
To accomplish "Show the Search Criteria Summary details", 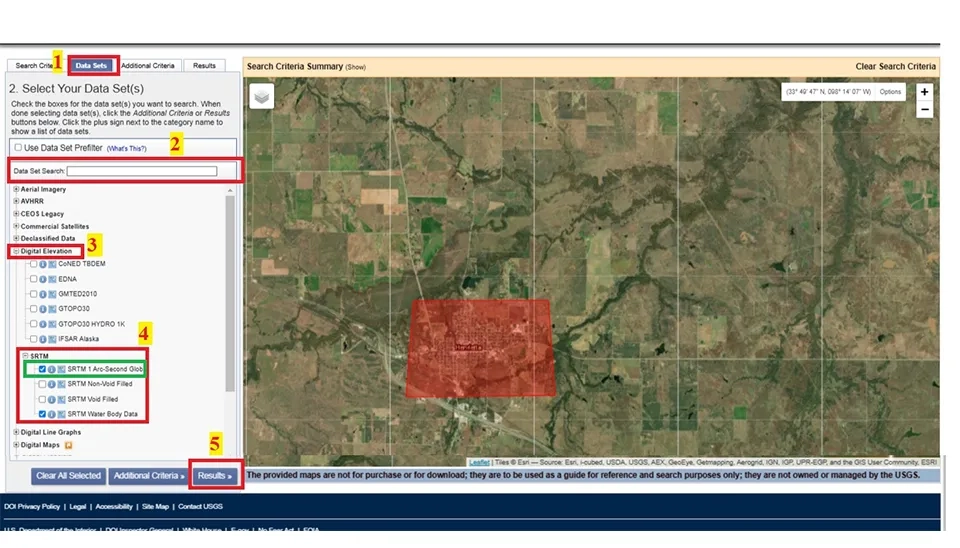I will (355, 67).
